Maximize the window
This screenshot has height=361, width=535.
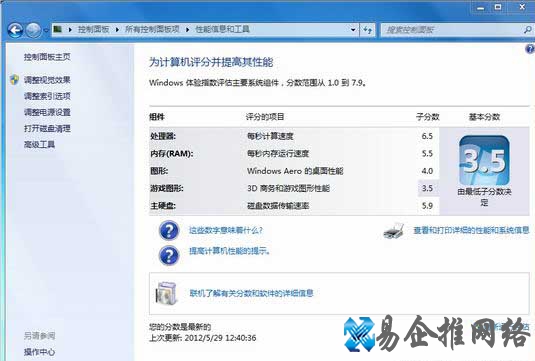498,7
